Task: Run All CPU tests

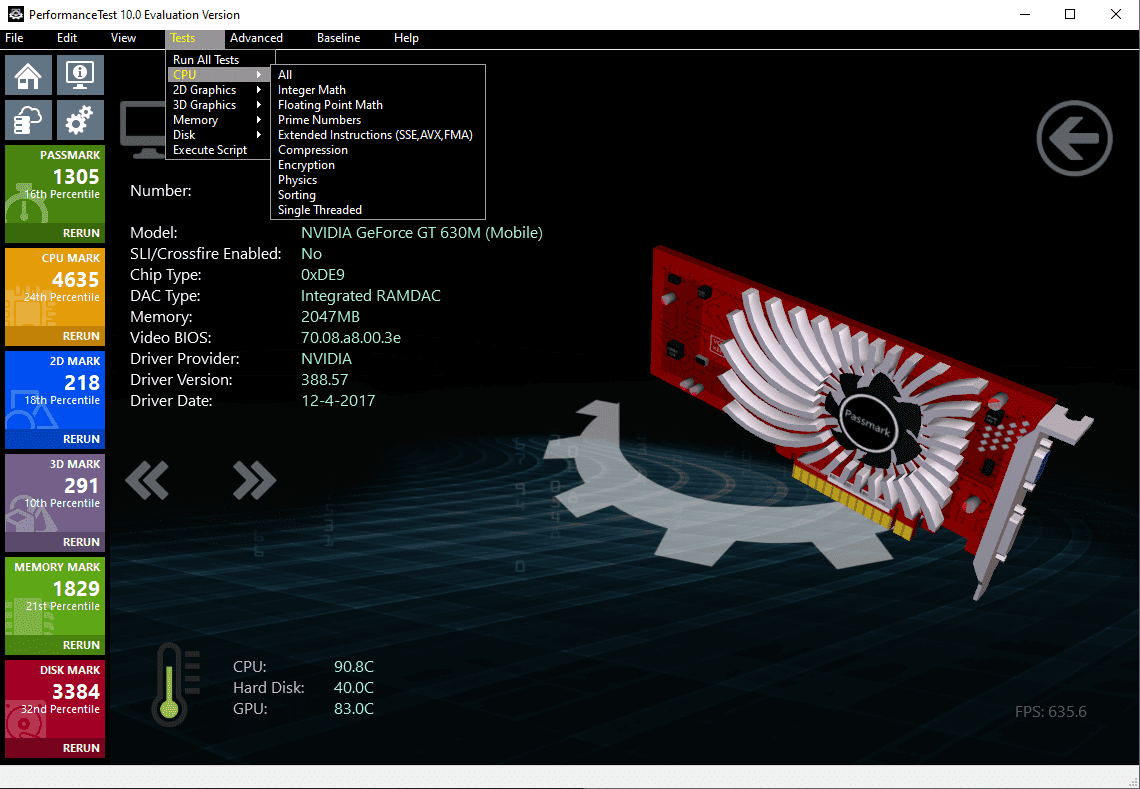Action: (x=377, y=75)
